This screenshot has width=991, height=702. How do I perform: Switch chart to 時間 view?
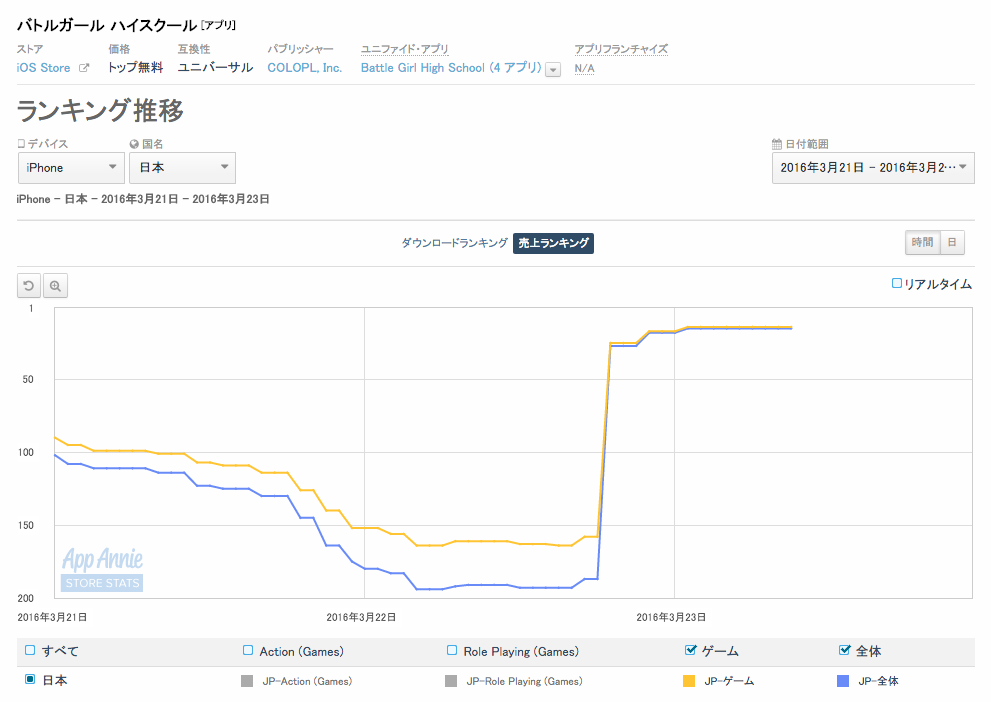pyautogui.click(x=923, y=242)
